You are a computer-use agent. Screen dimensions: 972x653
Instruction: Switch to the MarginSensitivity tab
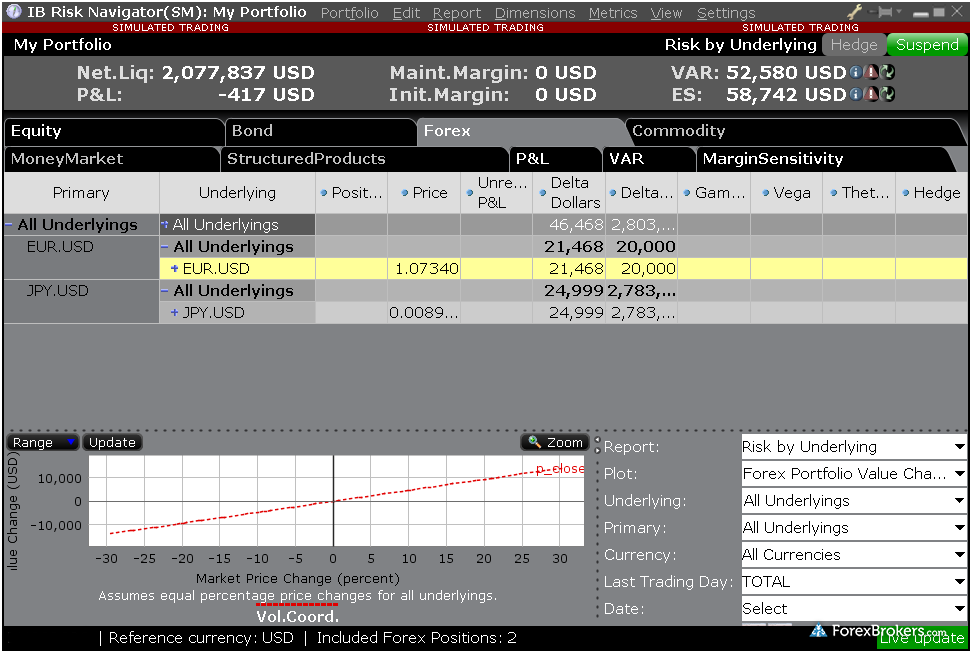824,159
